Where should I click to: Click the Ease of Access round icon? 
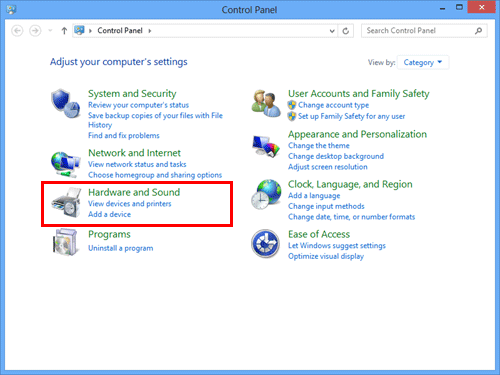point(265,244)
